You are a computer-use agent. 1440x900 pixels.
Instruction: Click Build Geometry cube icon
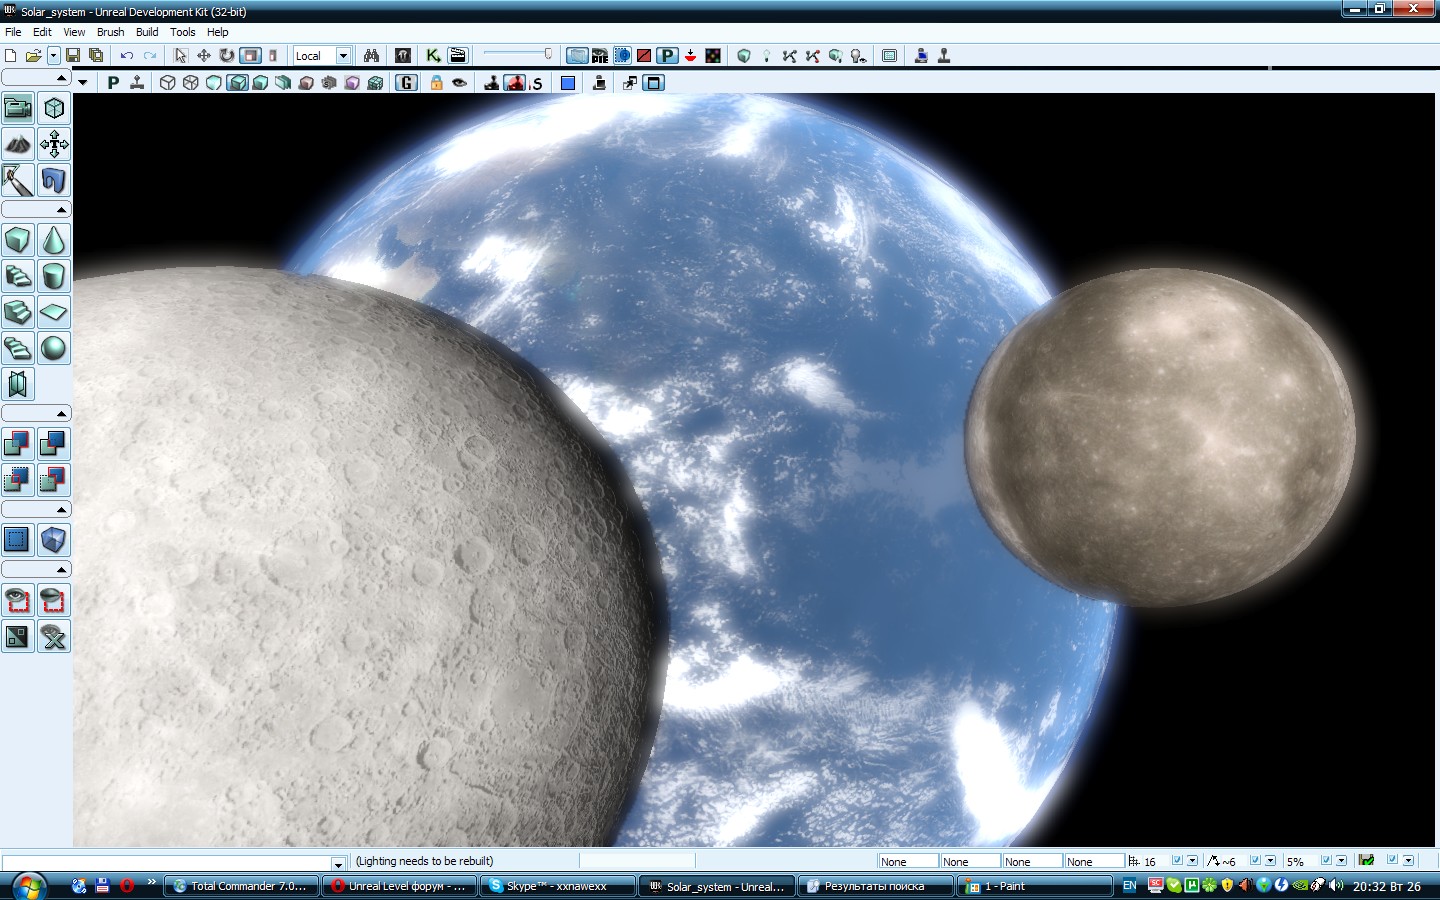click(x=744, y=56)
